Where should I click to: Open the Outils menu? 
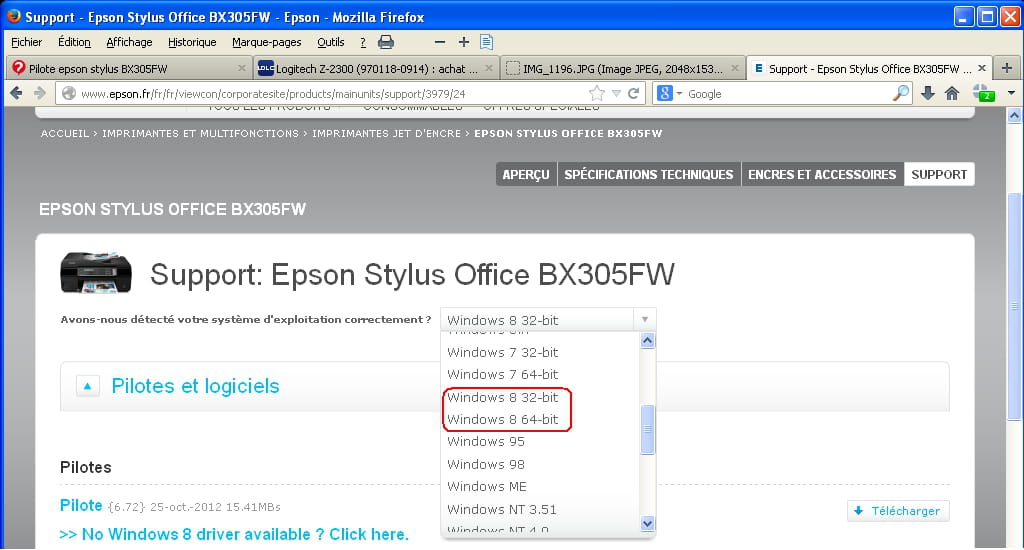[330, 42]
